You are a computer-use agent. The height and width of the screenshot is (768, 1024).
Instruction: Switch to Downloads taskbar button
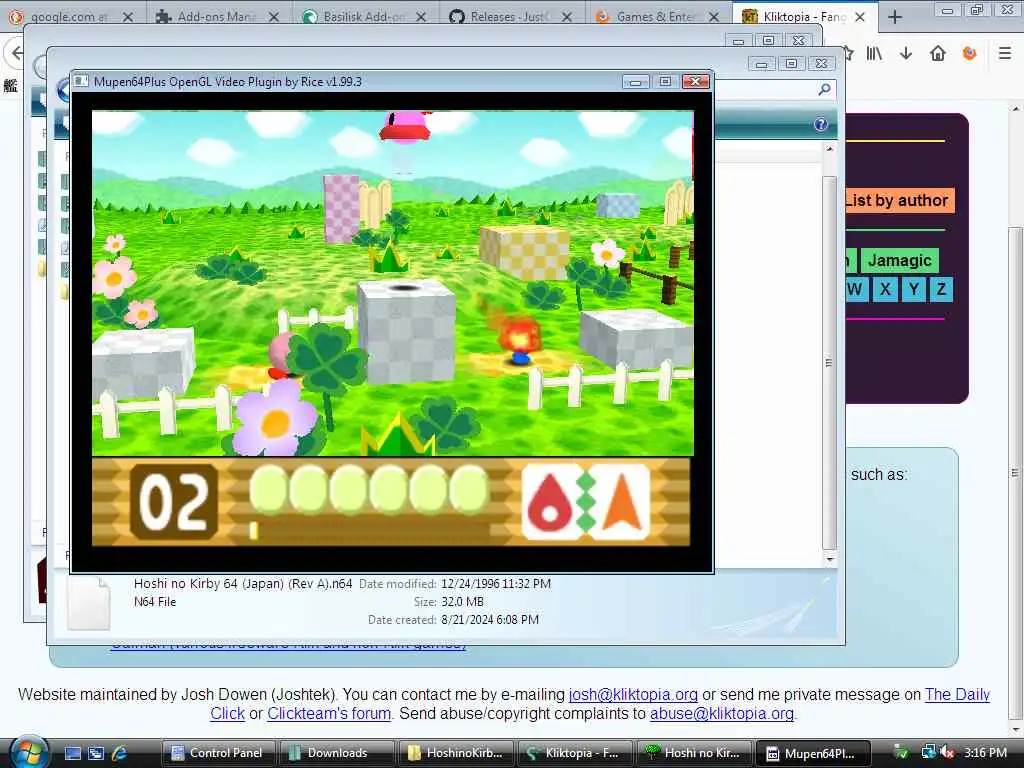pos(336,753)
